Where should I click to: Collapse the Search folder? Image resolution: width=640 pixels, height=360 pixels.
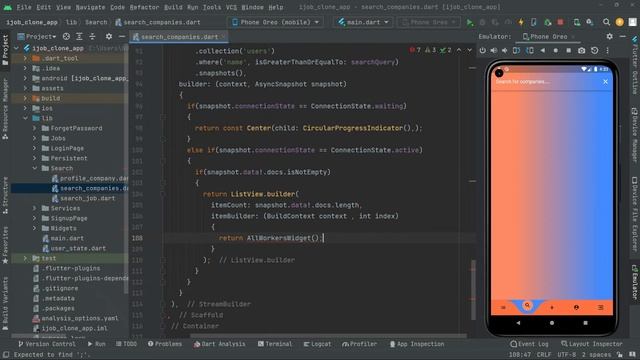tap(35, 168)
